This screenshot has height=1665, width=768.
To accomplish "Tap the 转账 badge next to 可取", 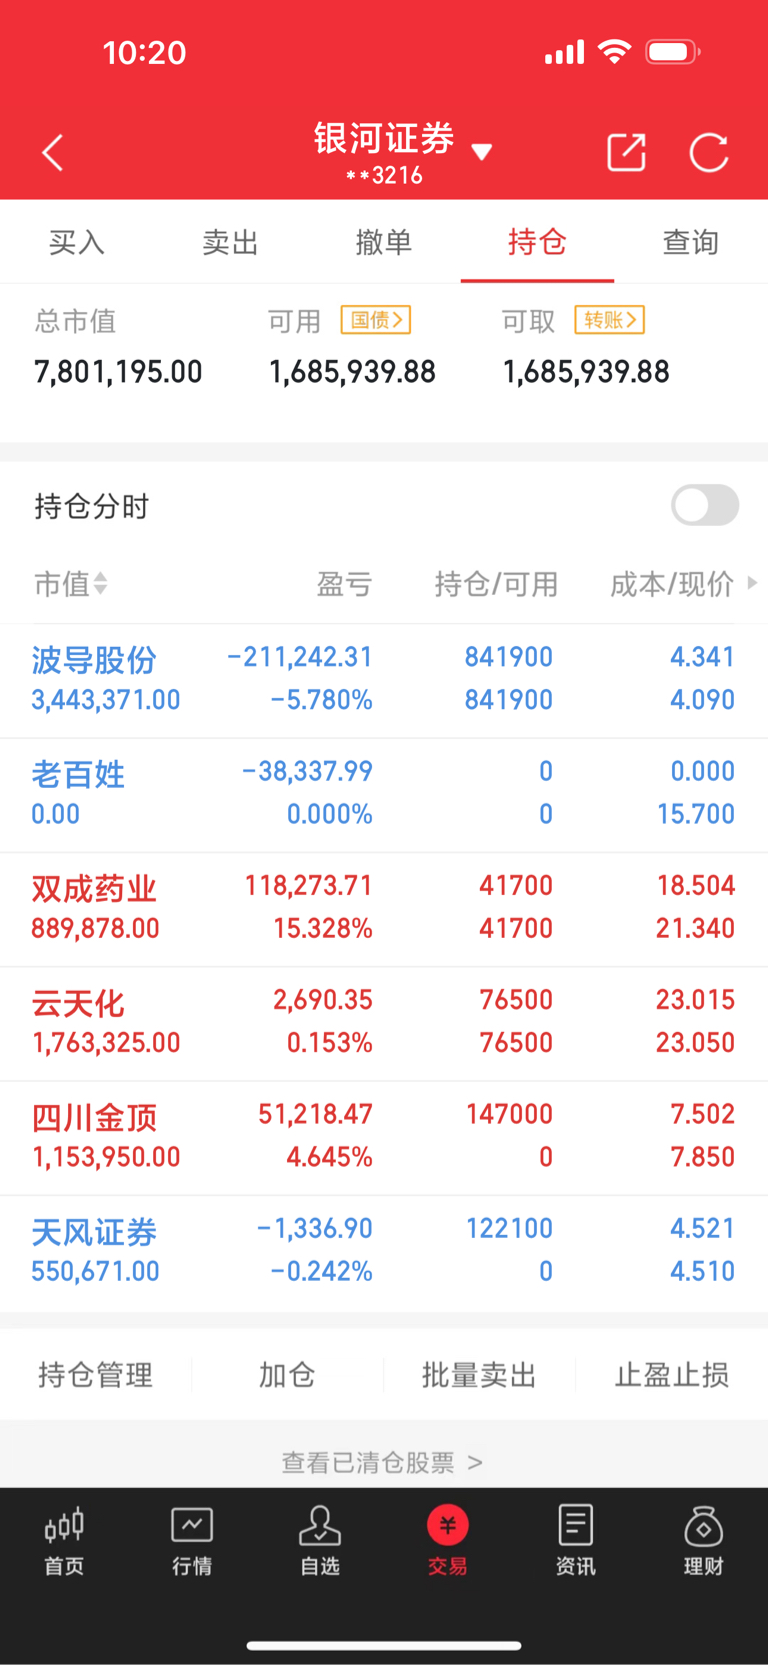I will (x=610, y=320).
